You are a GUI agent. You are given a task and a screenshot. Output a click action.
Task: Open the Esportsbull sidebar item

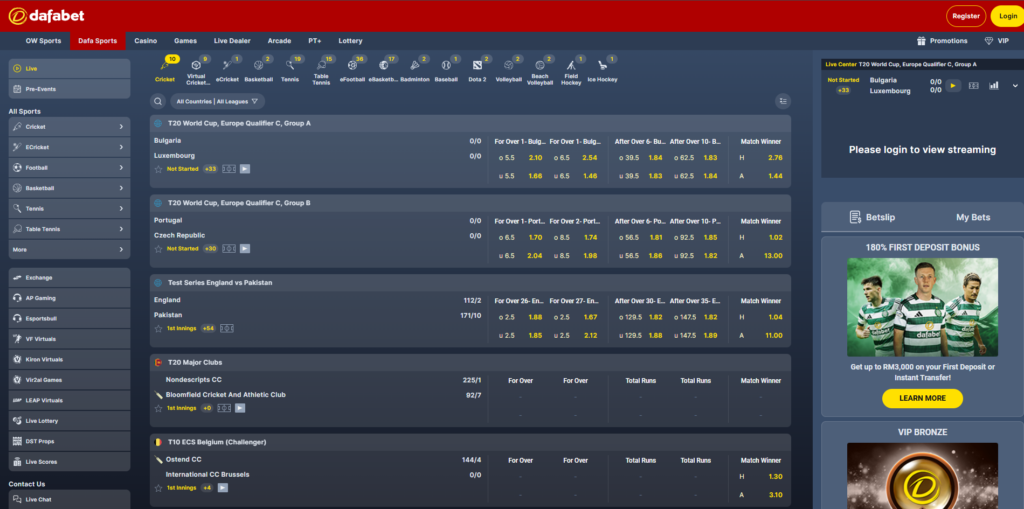click(69, 318)
